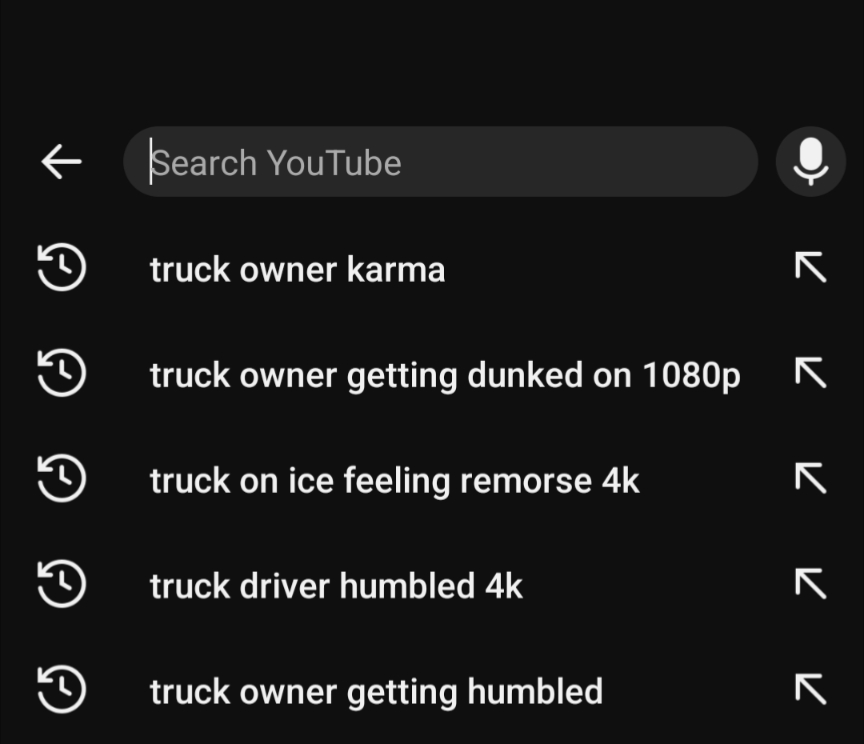Click history icon beside "truck driver humbled 4k"
This screenshot has height=744, width=864.
click(x=61, y=585)
